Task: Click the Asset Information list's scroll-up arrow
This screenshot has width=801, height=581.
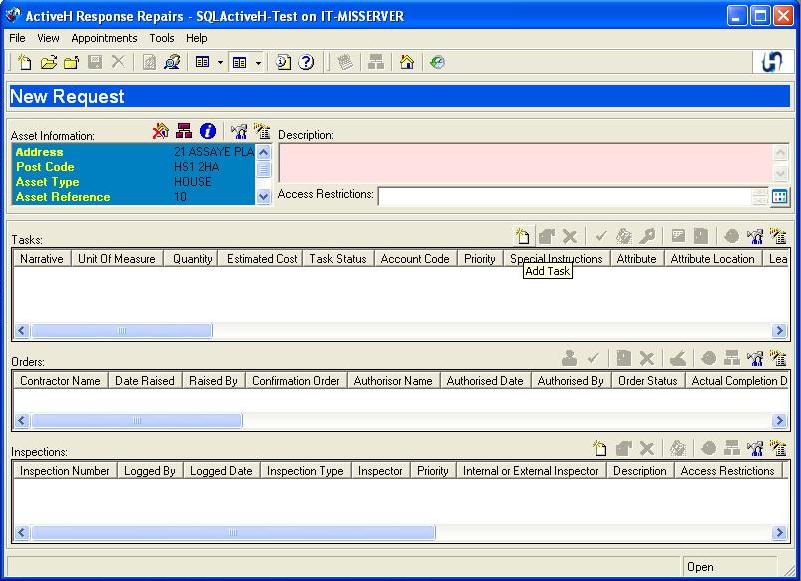Action: click(x=264, y=152)
